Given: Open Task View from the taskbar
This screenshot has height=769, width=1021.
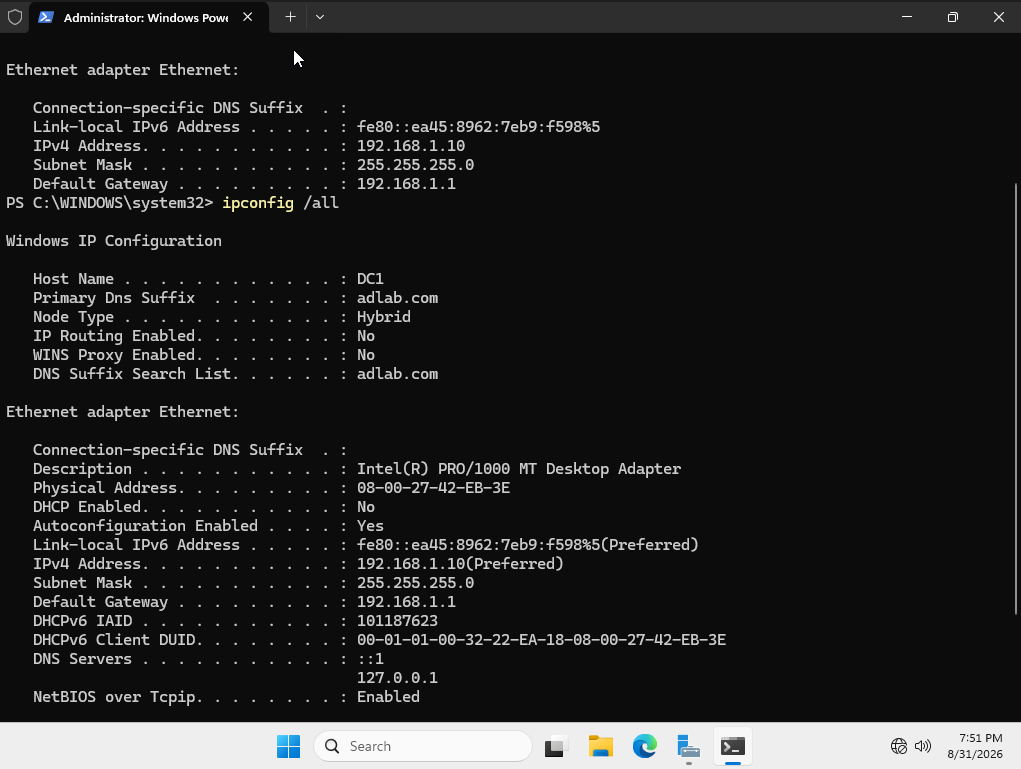Looking at the screenshot, I should [556, 746].
